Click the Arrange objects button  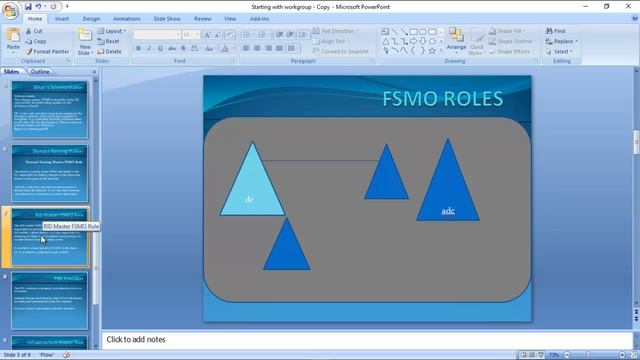click(456, 40)
